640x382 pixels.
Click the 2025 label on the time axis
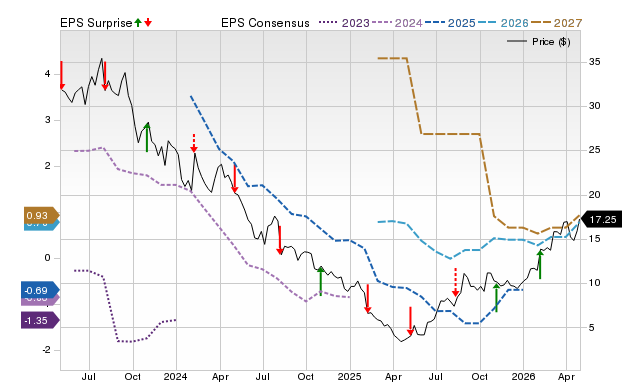[x=349, y=376]
